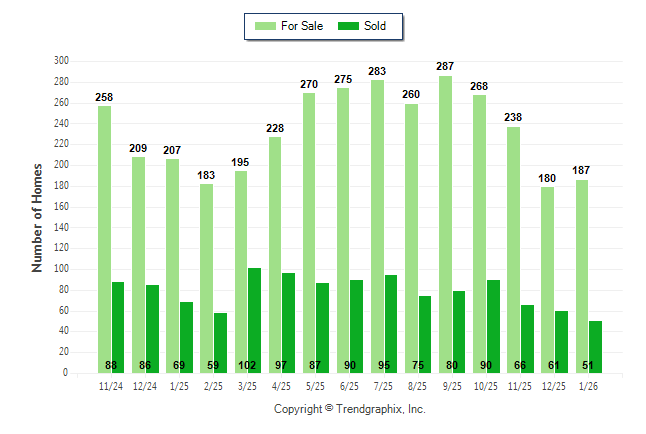Click the 1/26 Sold bar showing 51
This screenshot has height=434, width=646.
(x=596, y=346)
